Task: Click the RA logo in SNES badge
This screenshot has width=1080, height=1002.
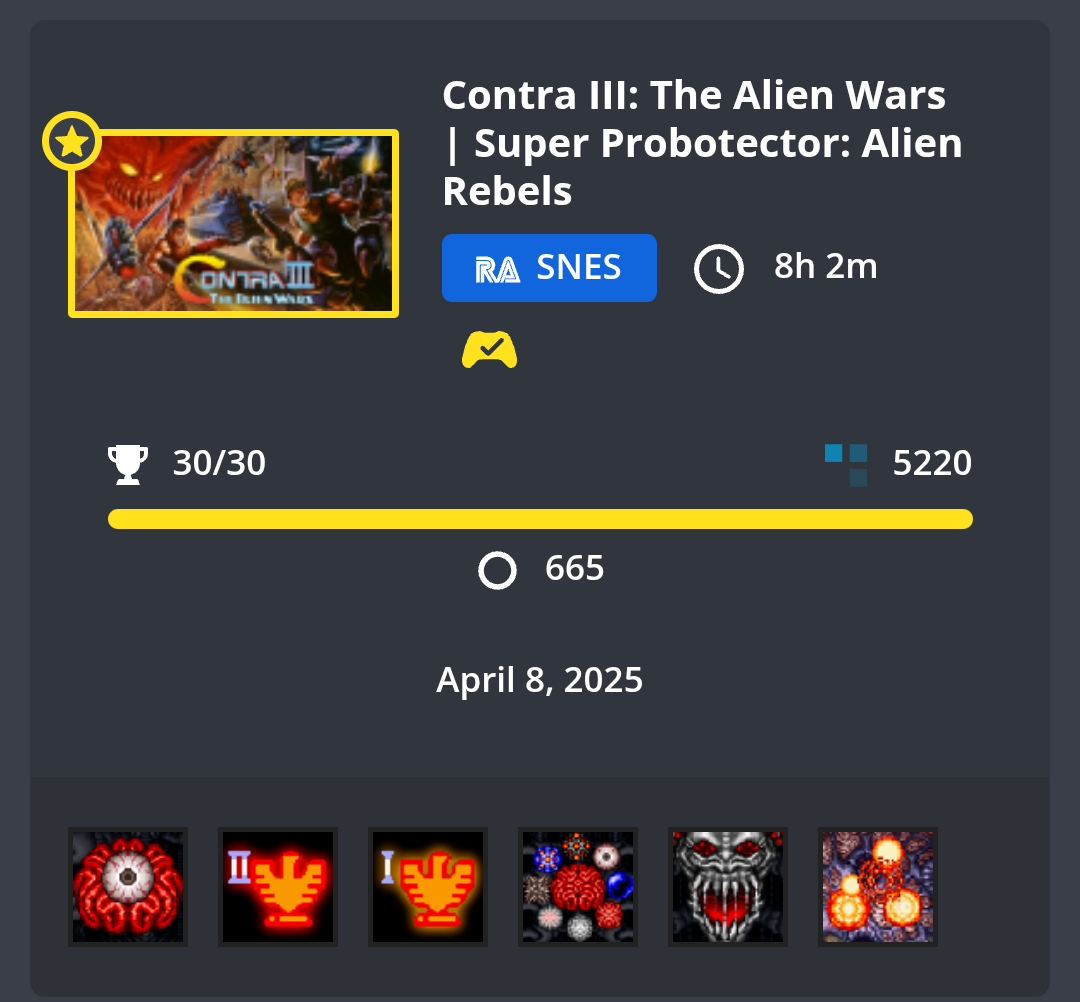Action: pyautogui.click(x=497, y=269)
